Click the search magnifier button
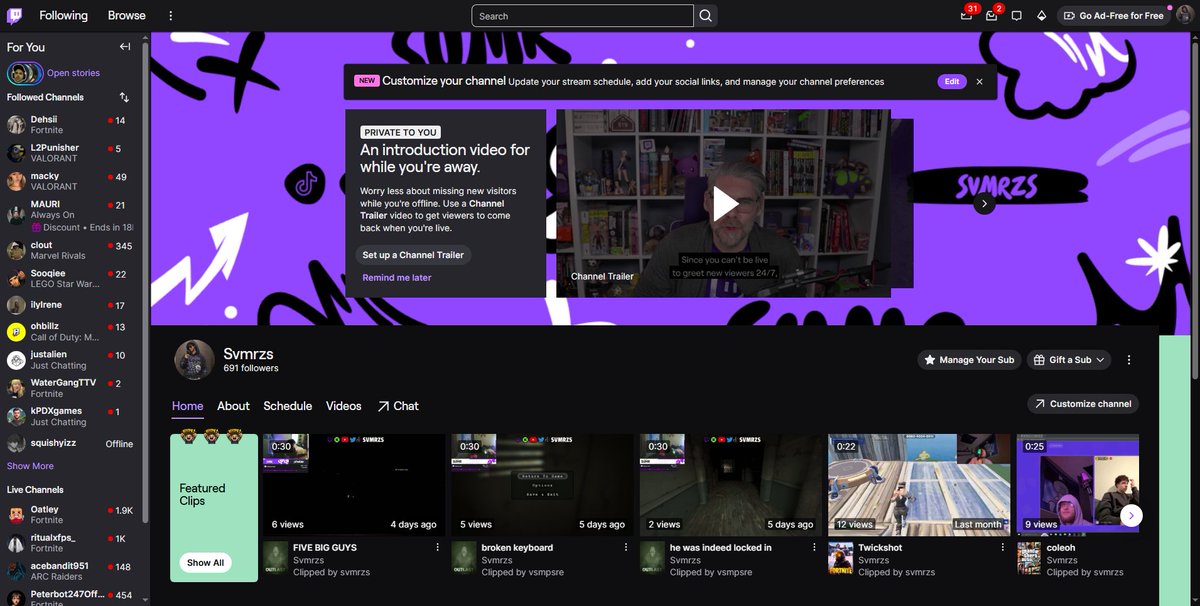Viewport: 1200px width, 606px height. (706, 16)
